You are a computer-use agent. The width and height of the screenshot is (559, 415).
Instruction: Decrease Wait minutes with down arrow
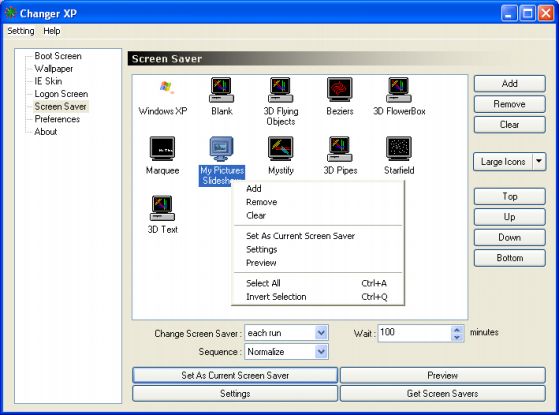[457, 337]
